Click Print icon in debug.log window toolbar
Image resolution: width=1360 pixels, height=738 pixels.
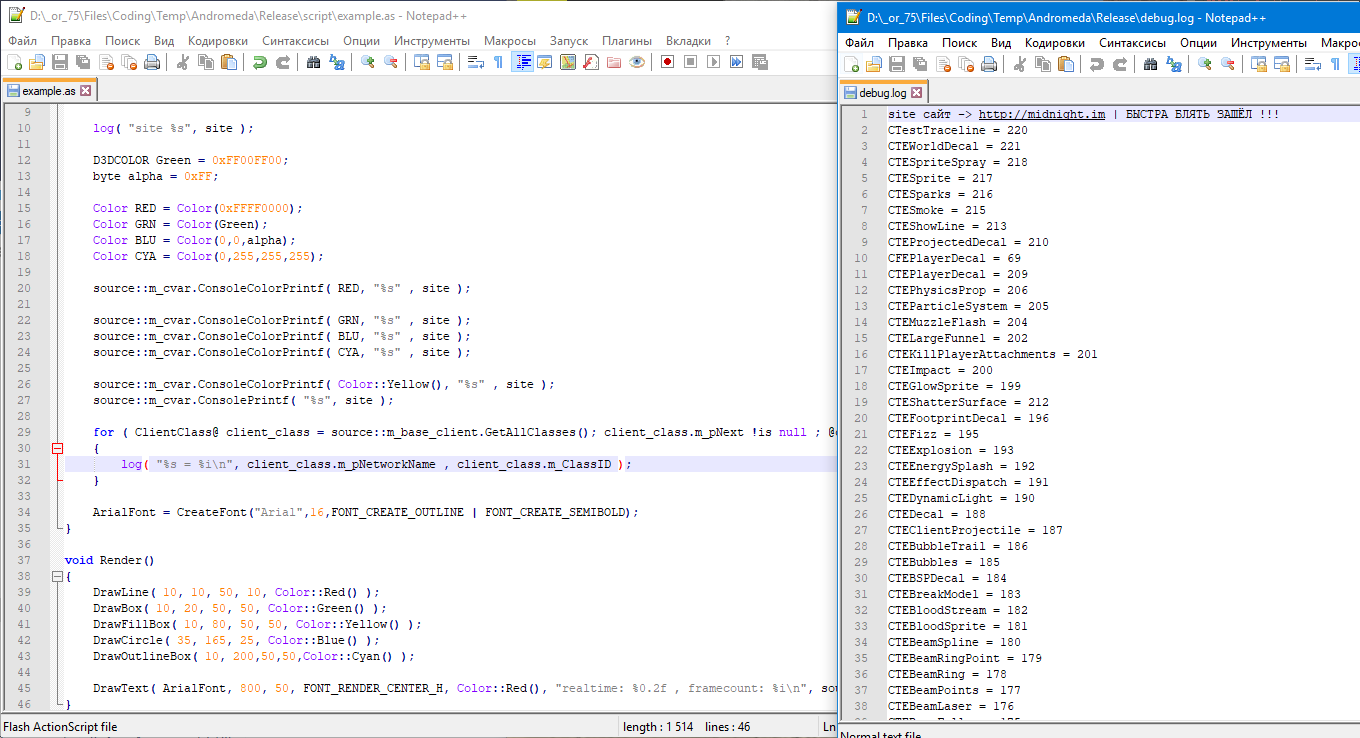pyautogui.click(x=989, y=64)
